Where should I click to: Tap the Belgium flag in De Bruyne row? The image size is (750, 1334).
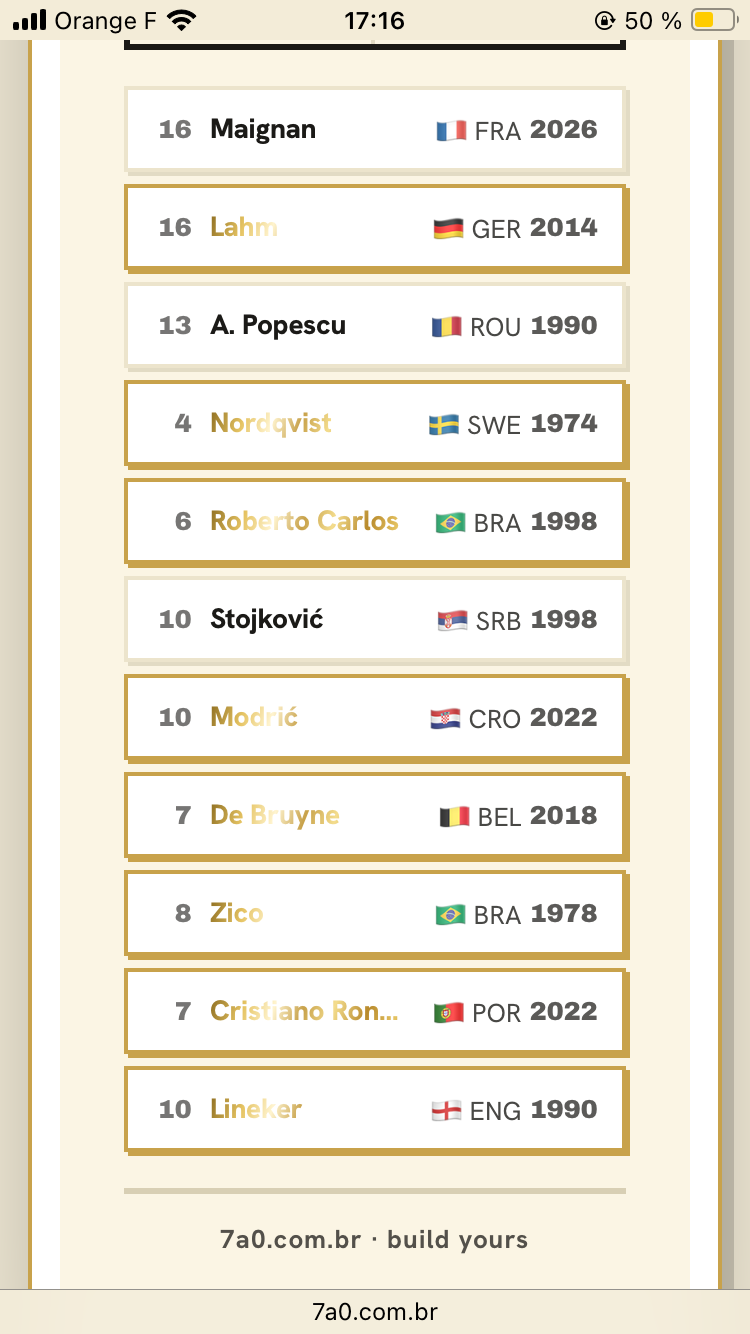[454, 817]
